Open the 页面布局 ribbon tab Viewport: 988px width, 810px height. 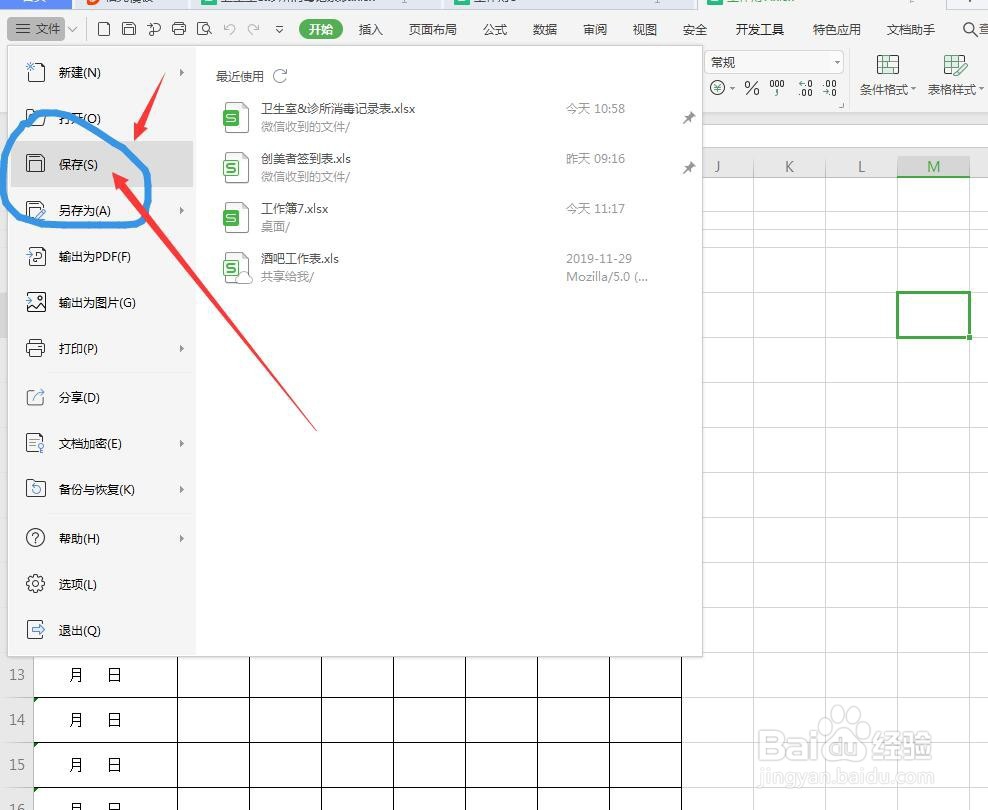(x=432, y=30)
